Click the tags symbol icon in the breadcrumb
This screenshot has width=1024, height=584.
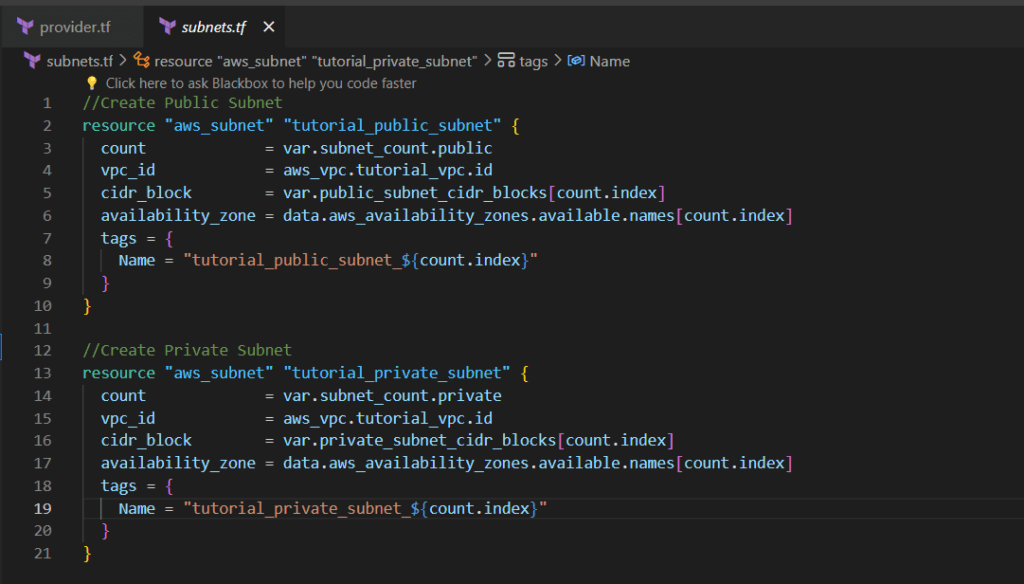coord(506,61)
